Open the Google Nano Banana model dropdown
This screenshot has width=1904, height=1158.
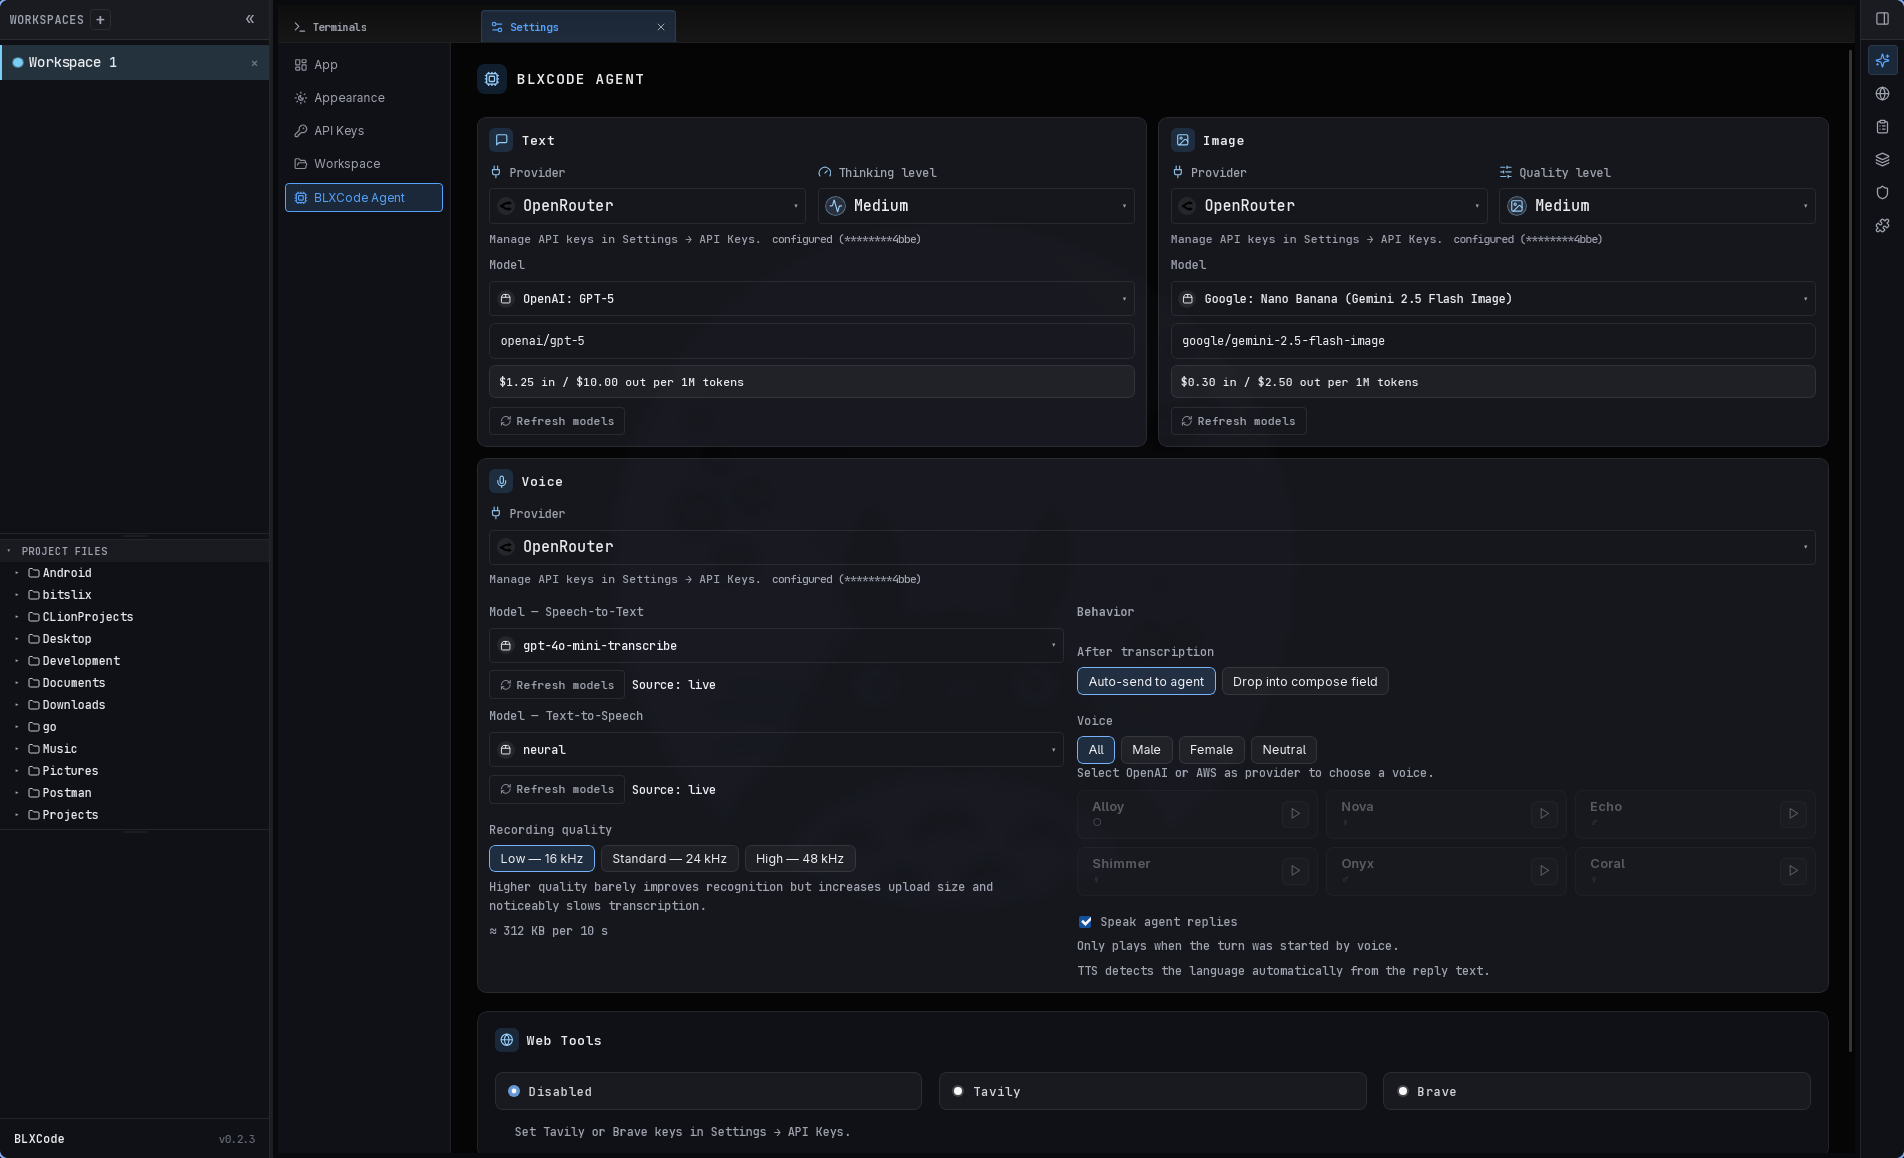[1493, 299]
